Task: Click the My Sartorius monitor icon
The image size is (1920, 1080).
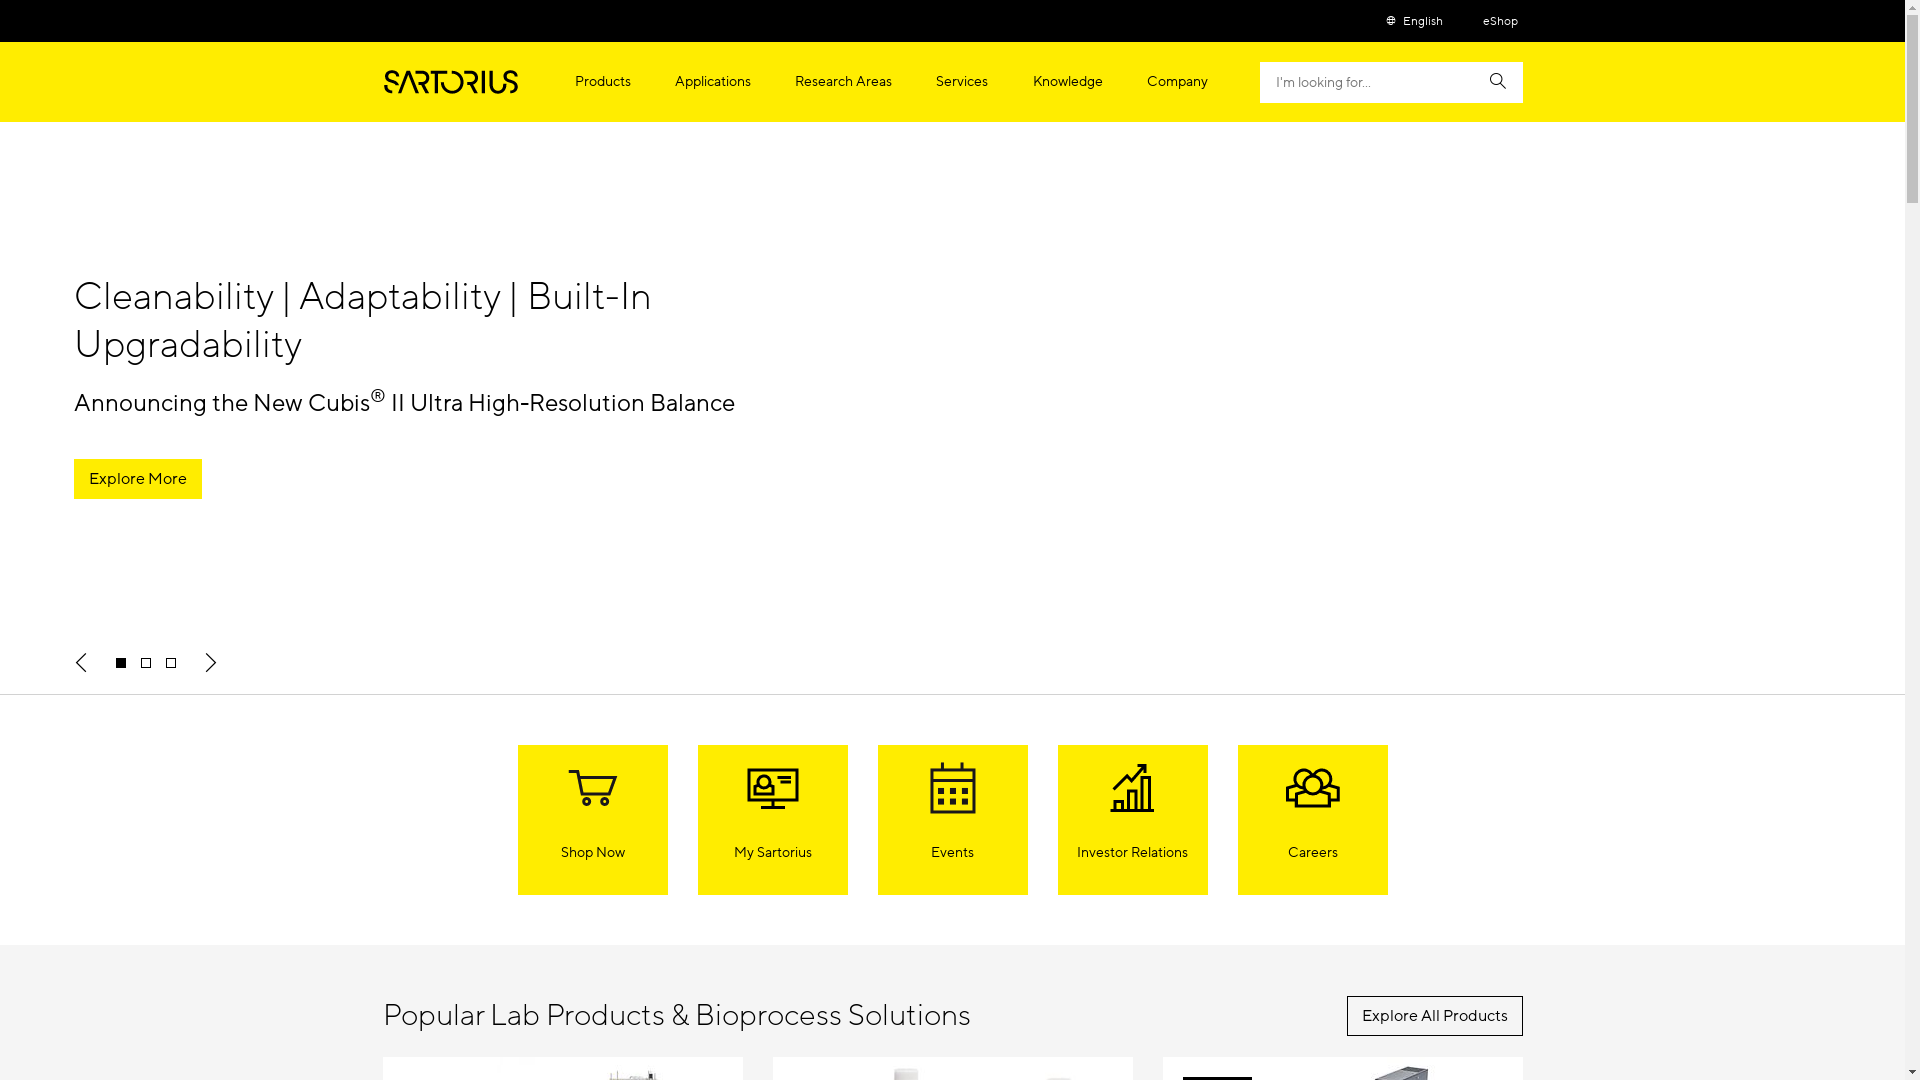Action: tap(772, 788)
